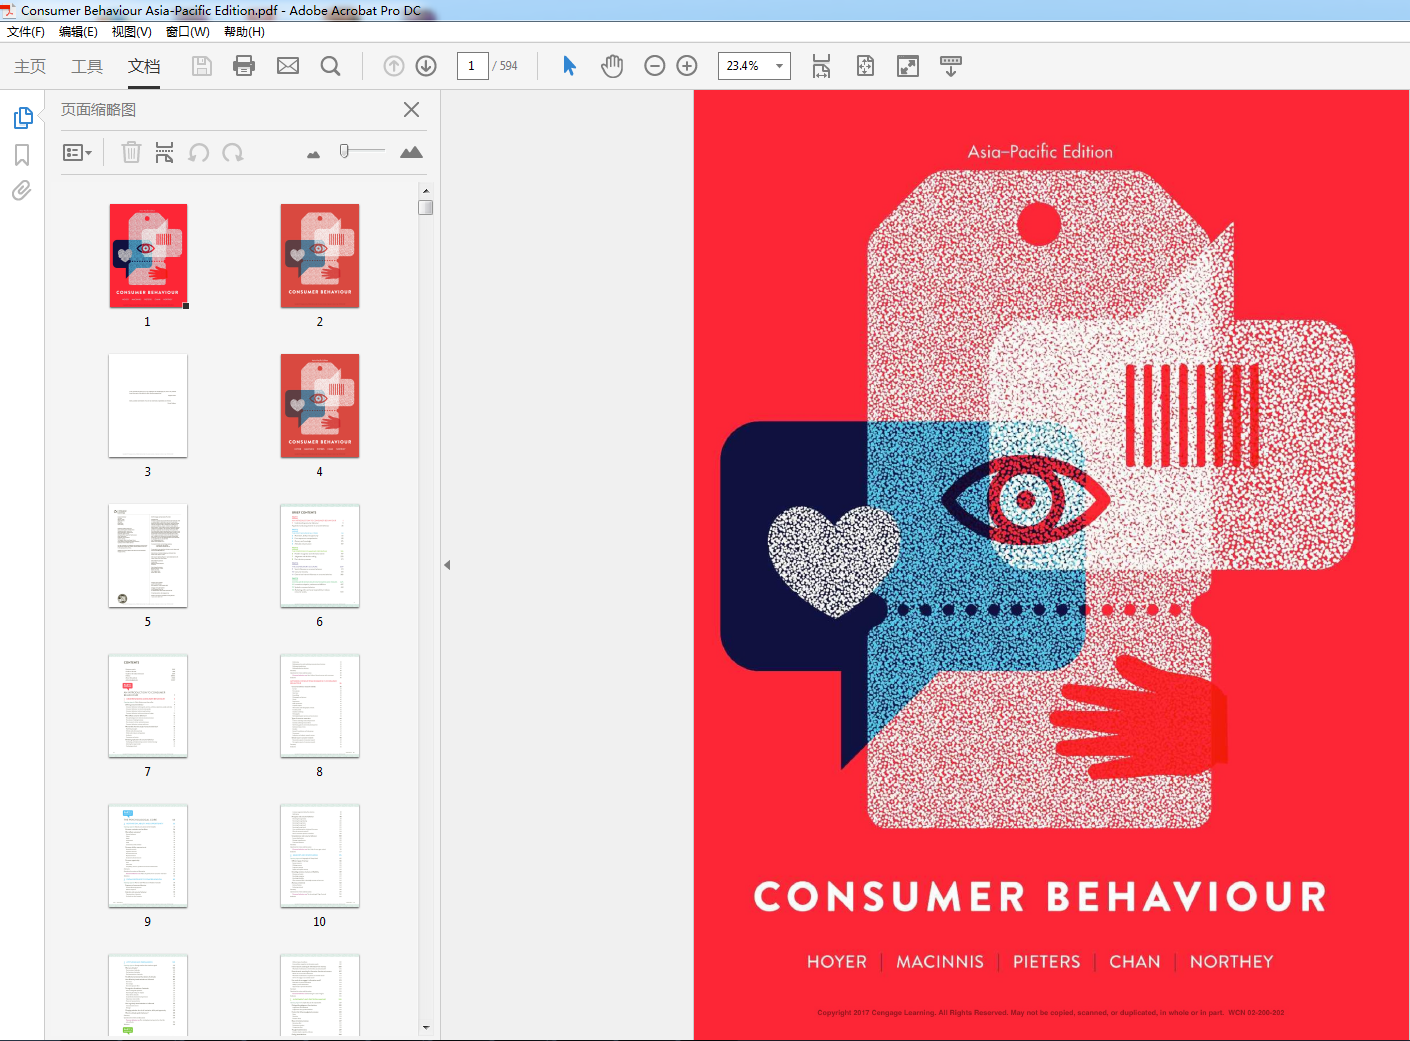Rotate pages clockwise in thumbnail panel

[233, 152]
